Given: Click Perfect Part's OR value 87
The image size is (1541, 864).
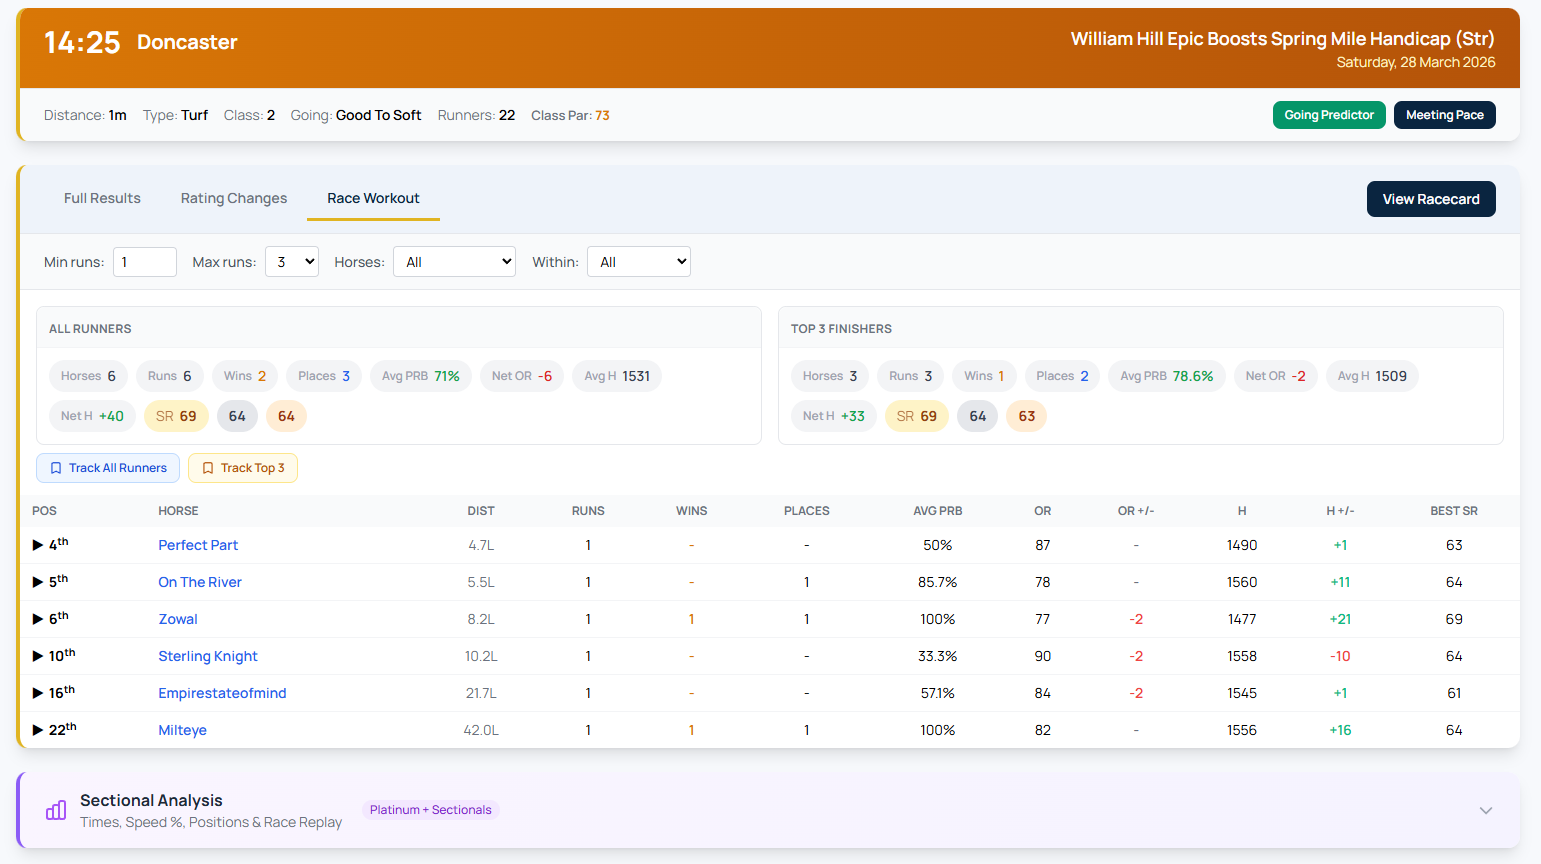Looking at the screenshot, I should click(x=1043, y=545).
